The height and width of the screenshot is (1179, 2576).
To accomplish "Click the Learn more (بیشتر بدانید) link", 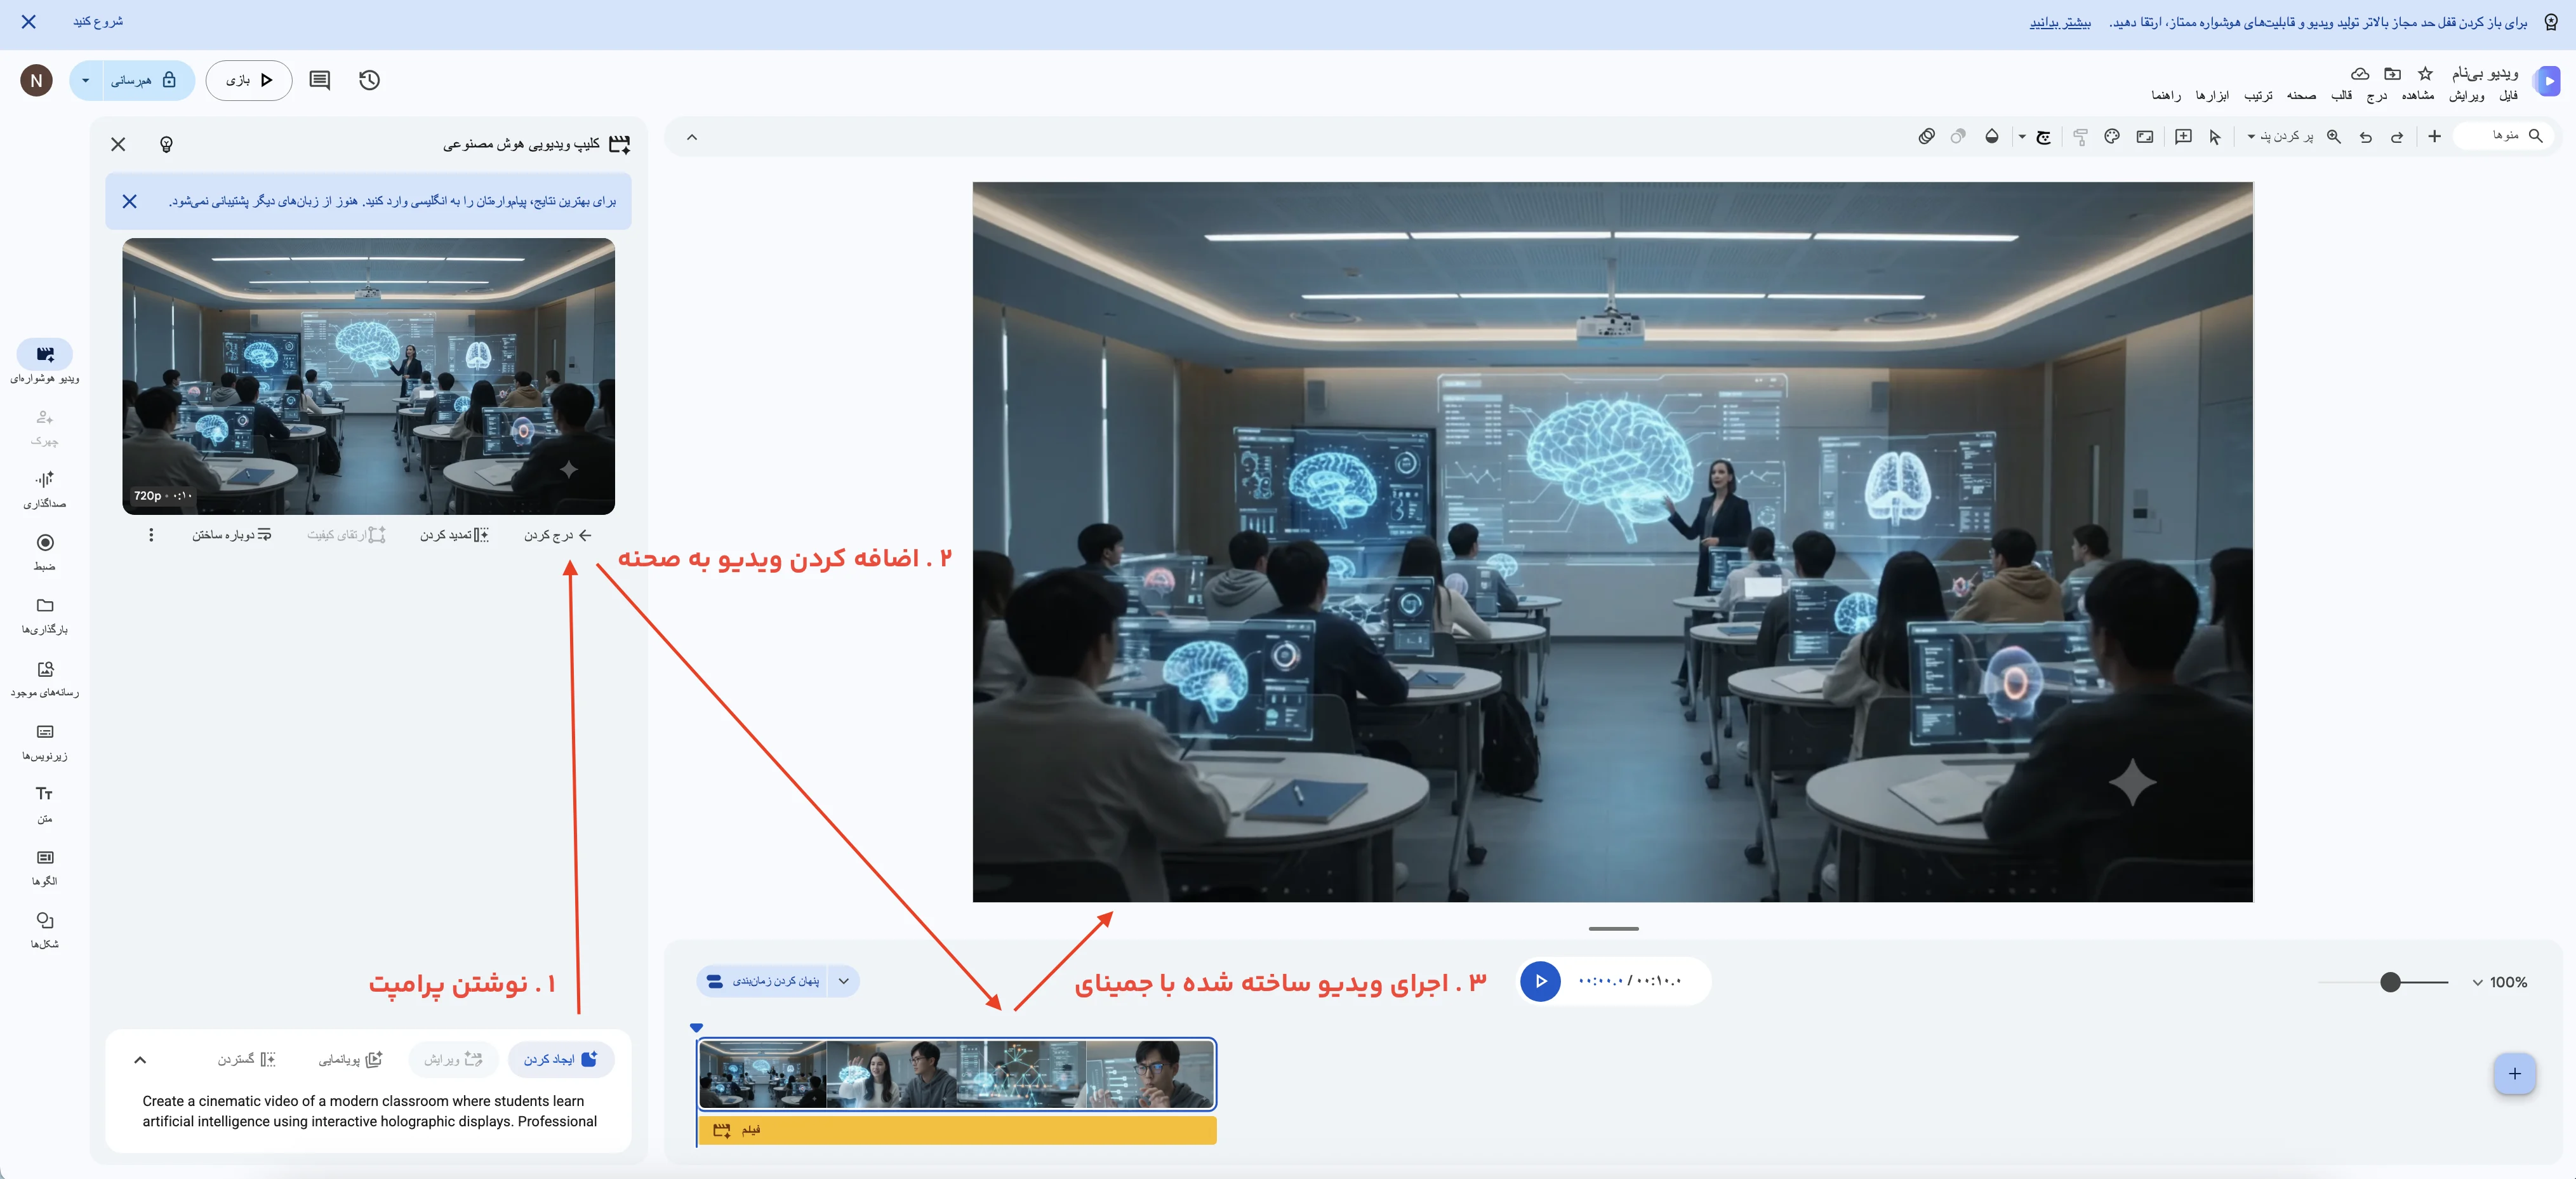I will click(2060, 22).
